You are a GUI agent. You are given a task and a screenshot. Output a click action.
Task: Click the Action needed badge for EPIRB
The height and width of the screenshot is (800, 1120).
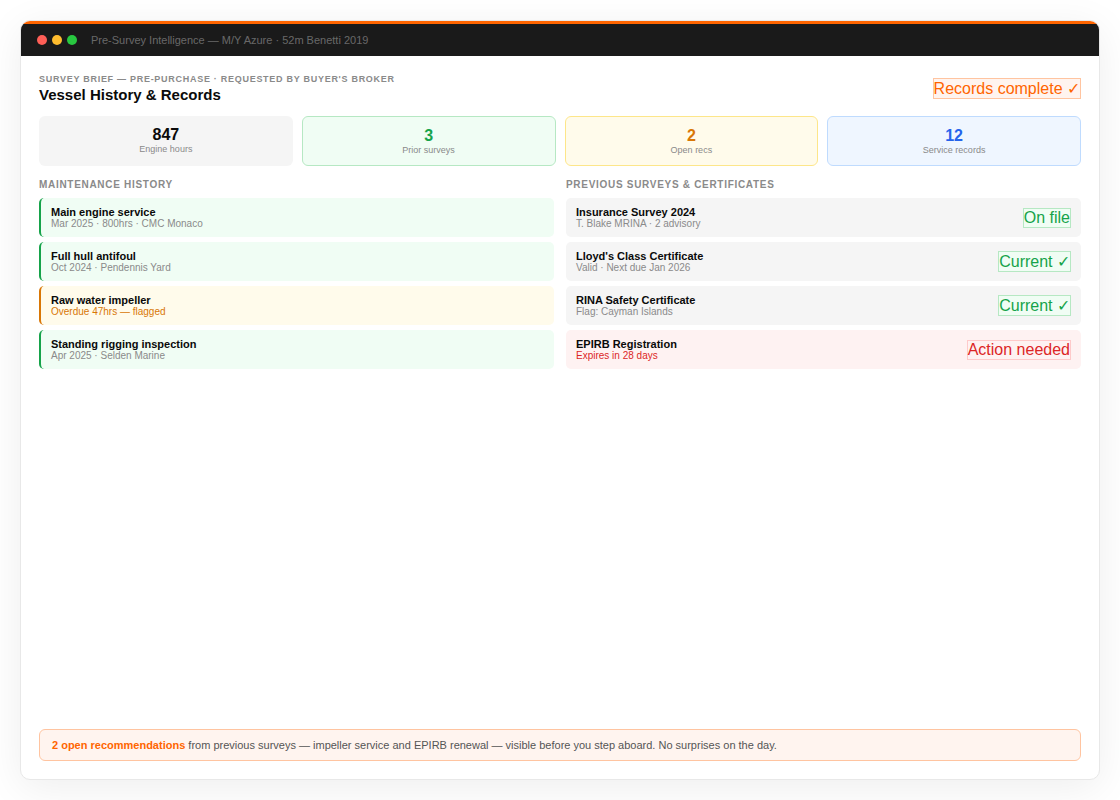click(x=1019, y=349)
